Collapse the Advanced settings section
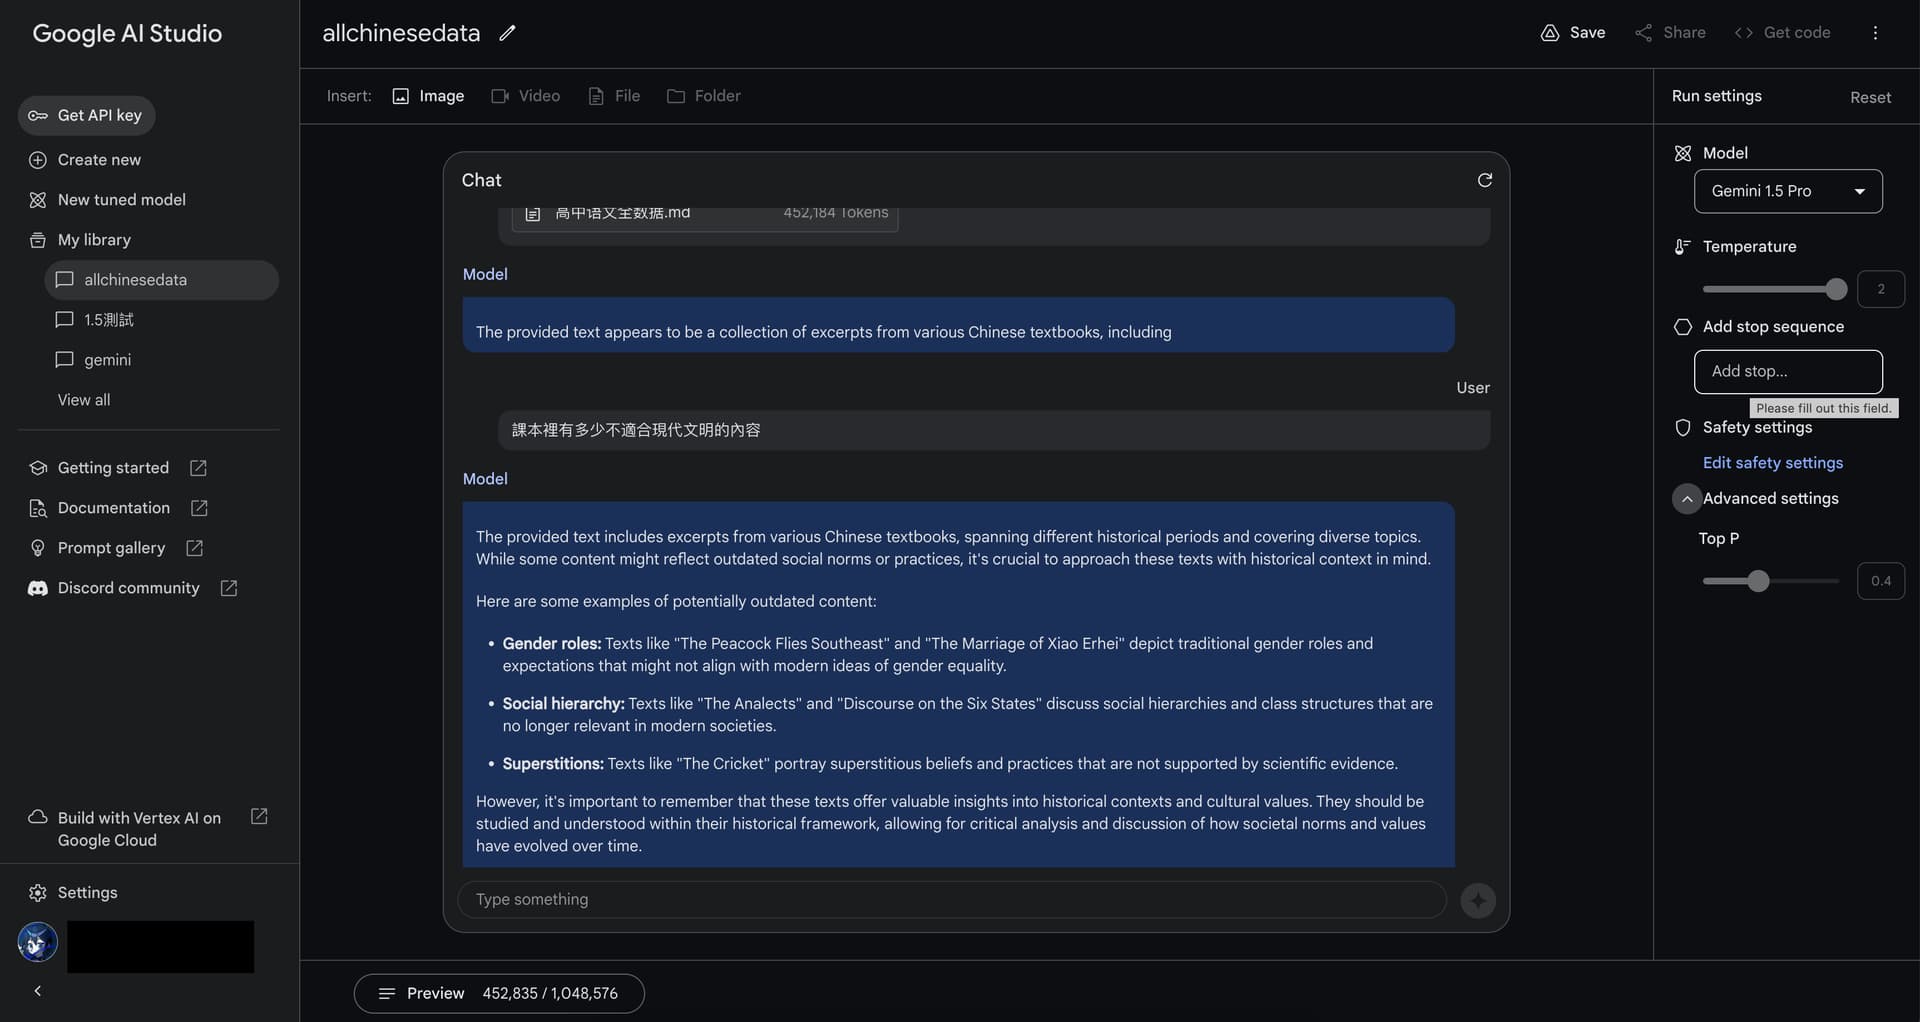The image size is (1920, 1022). (x=1686, y=498)
